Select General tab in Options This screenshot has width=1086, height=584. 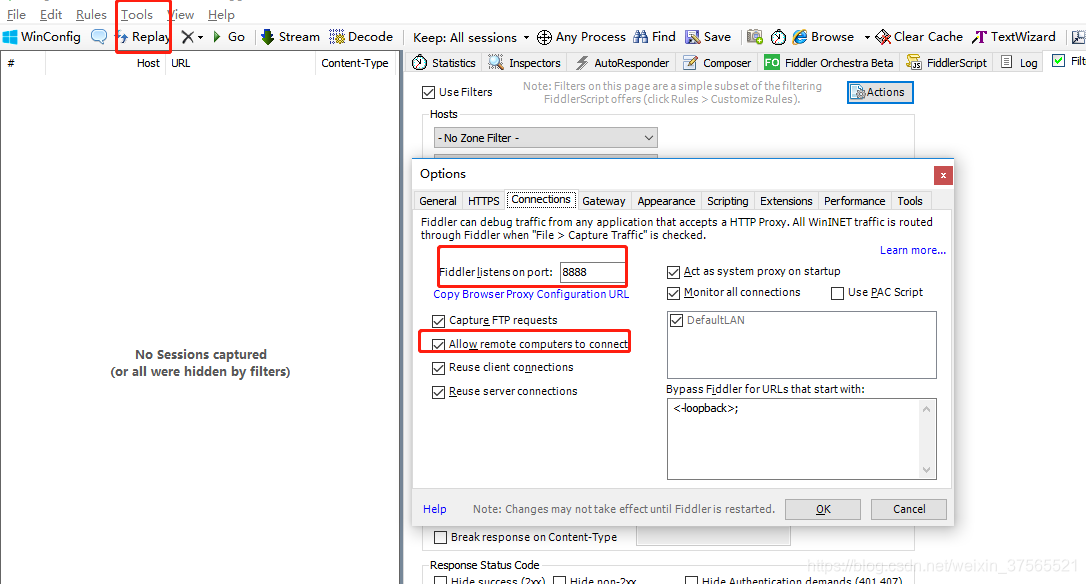[438, 201]
